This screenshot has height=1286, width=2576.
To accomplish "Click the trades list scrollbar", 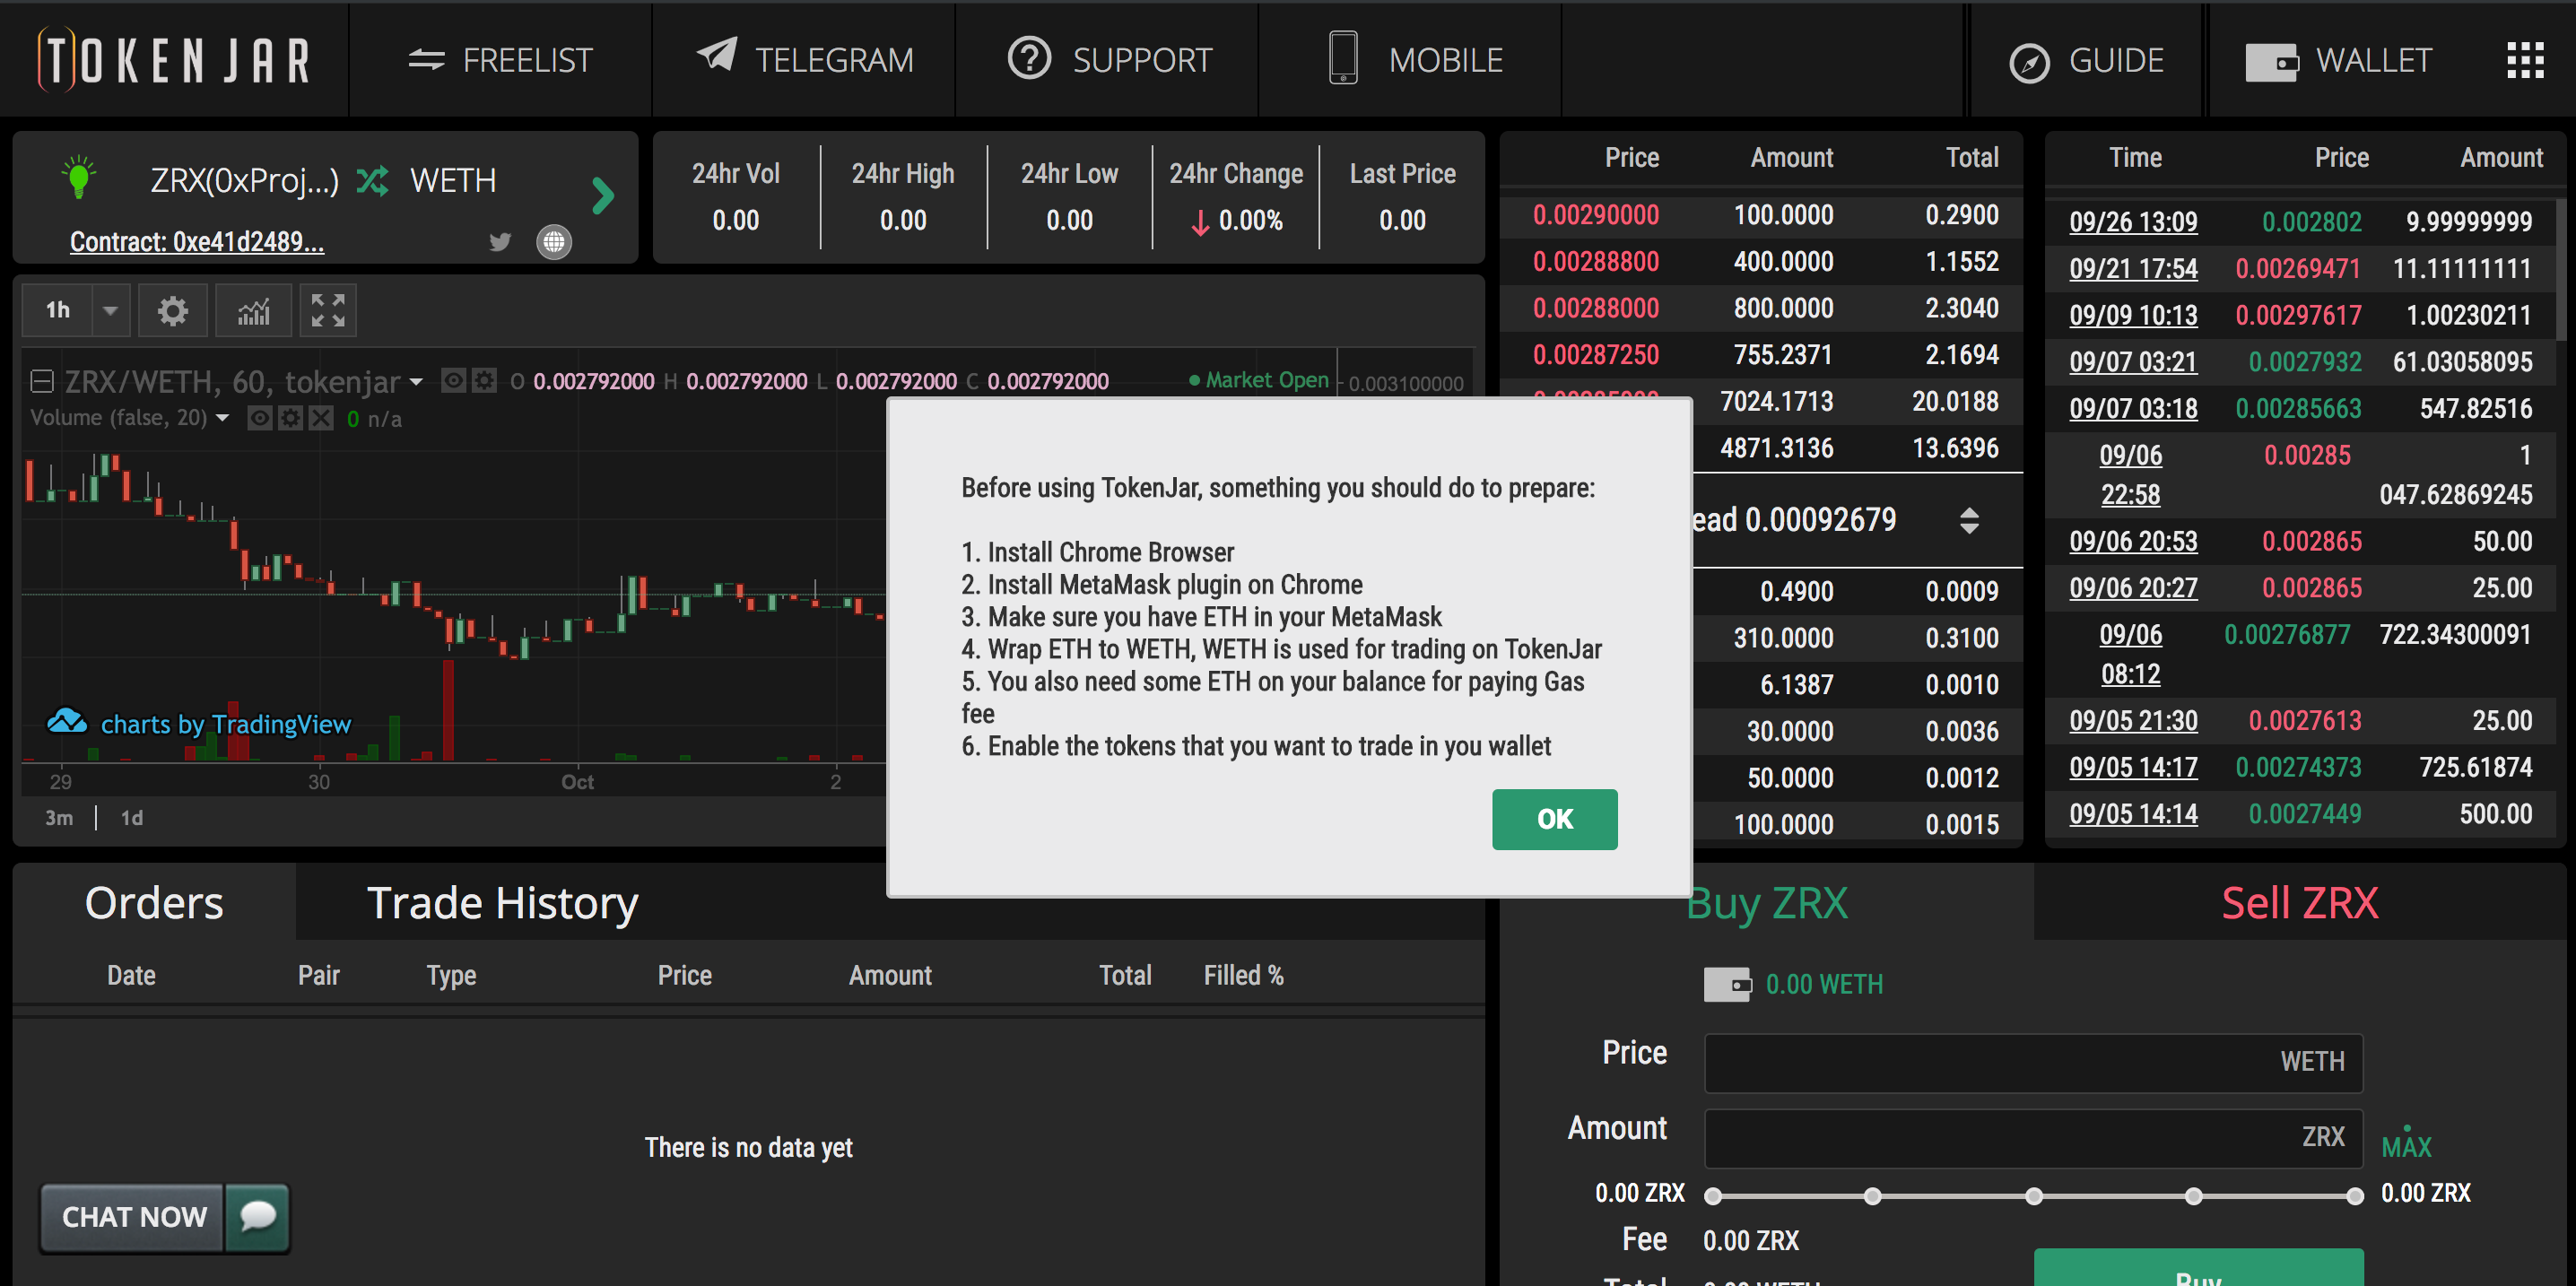I will click(2560, 270).
